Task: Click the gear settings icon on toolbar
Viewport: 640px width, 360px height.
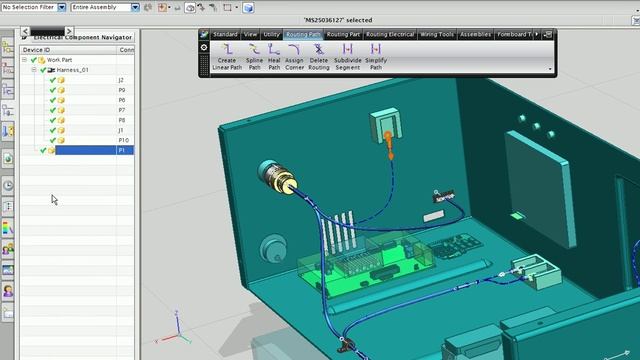Action: (x=204, y=48)
